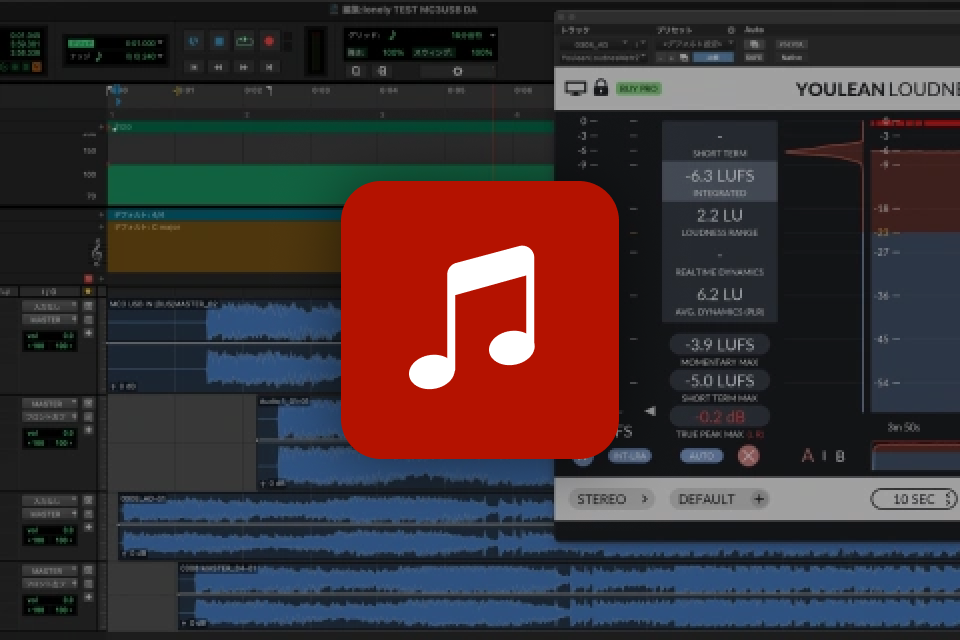Viewport: 960px width, 640px height.
Task: Click the blue compare button in plugin header
Action: [713, 58]
